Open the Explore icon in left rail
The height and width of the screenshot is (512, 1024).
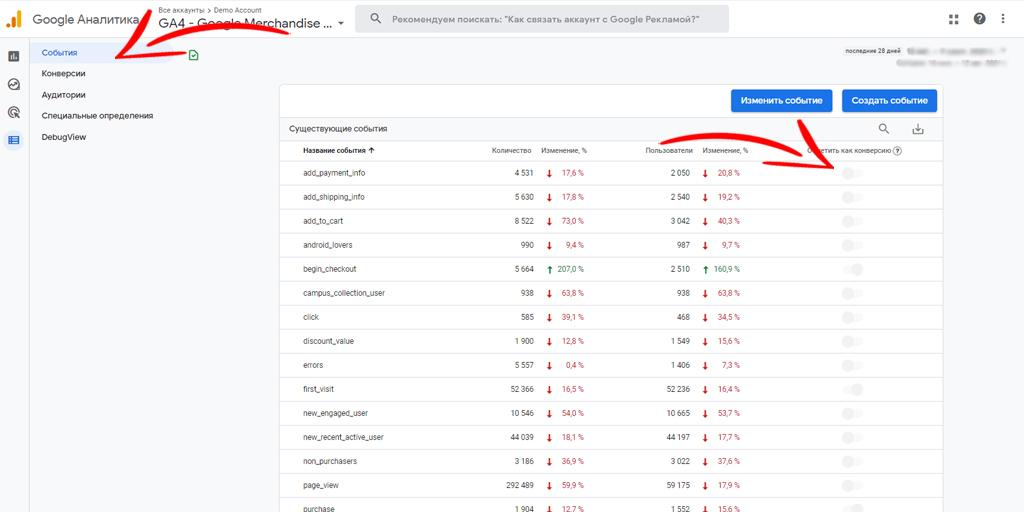[14, 85]
